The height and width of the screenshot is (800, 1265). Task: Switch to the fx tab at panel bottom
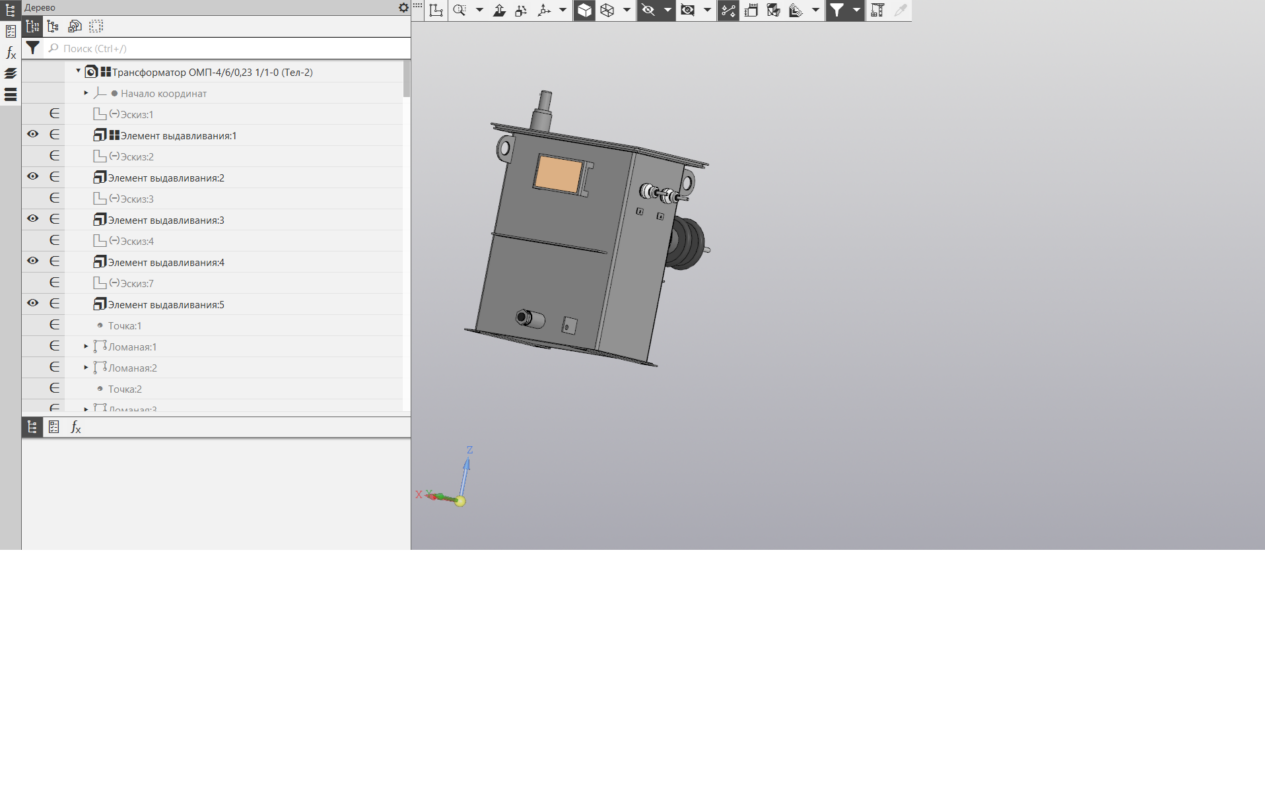tap(76, 427)
